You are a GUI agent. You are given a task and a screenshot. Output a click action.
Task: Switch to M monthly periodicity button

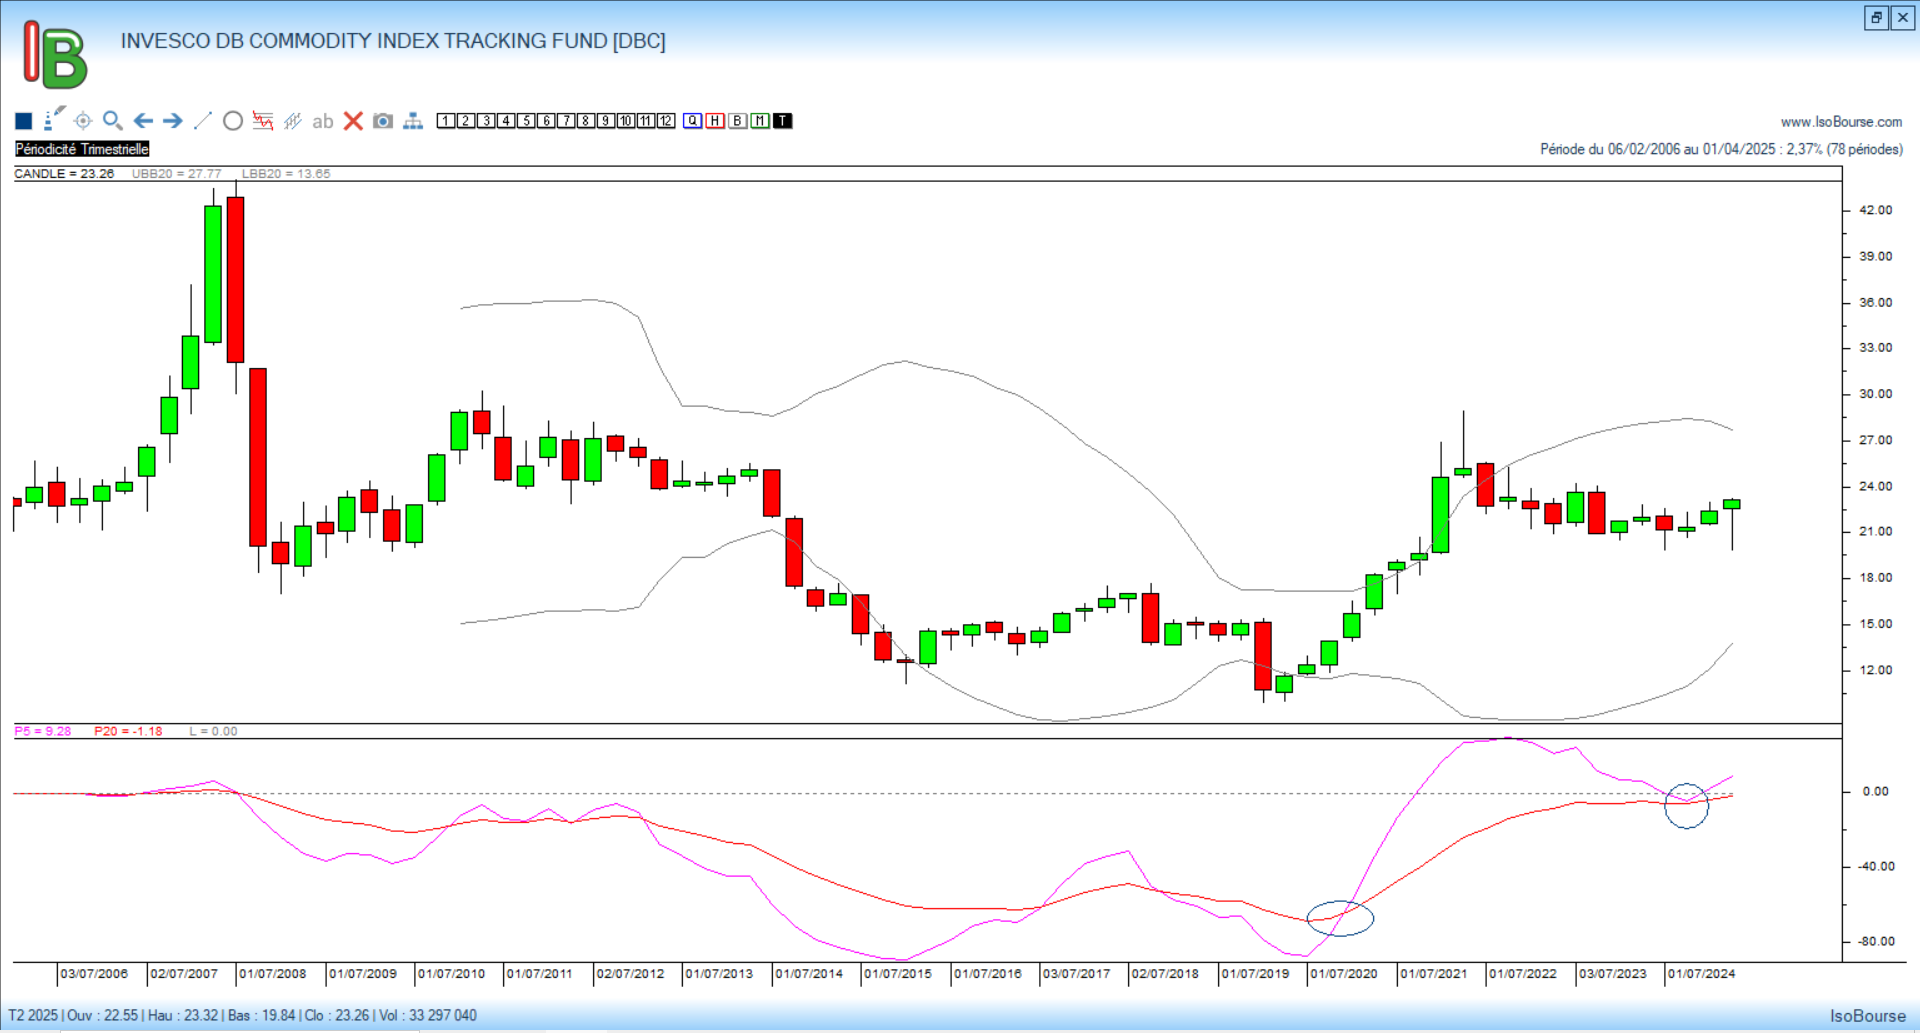click(760, 121)
